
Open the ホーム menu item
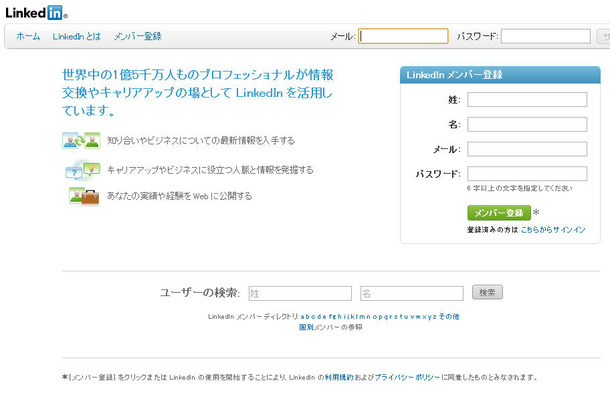pyautogui.click(x=28, y=37)
